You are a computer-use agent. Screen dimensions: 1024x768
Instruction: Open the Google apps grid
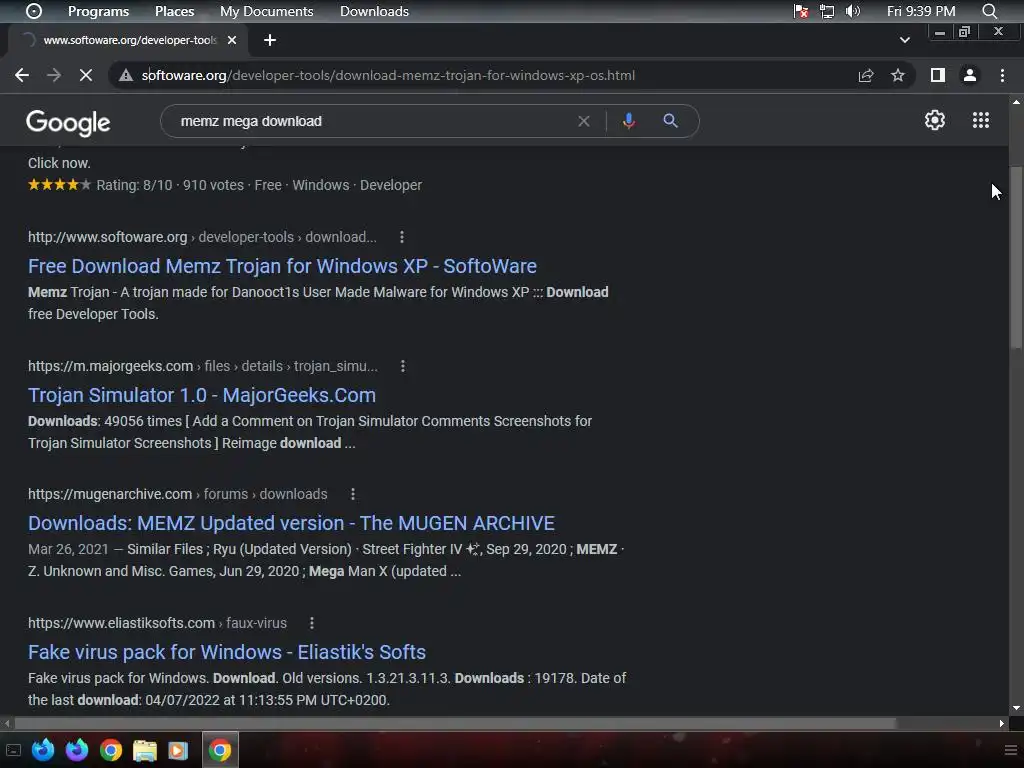(980, 120)
